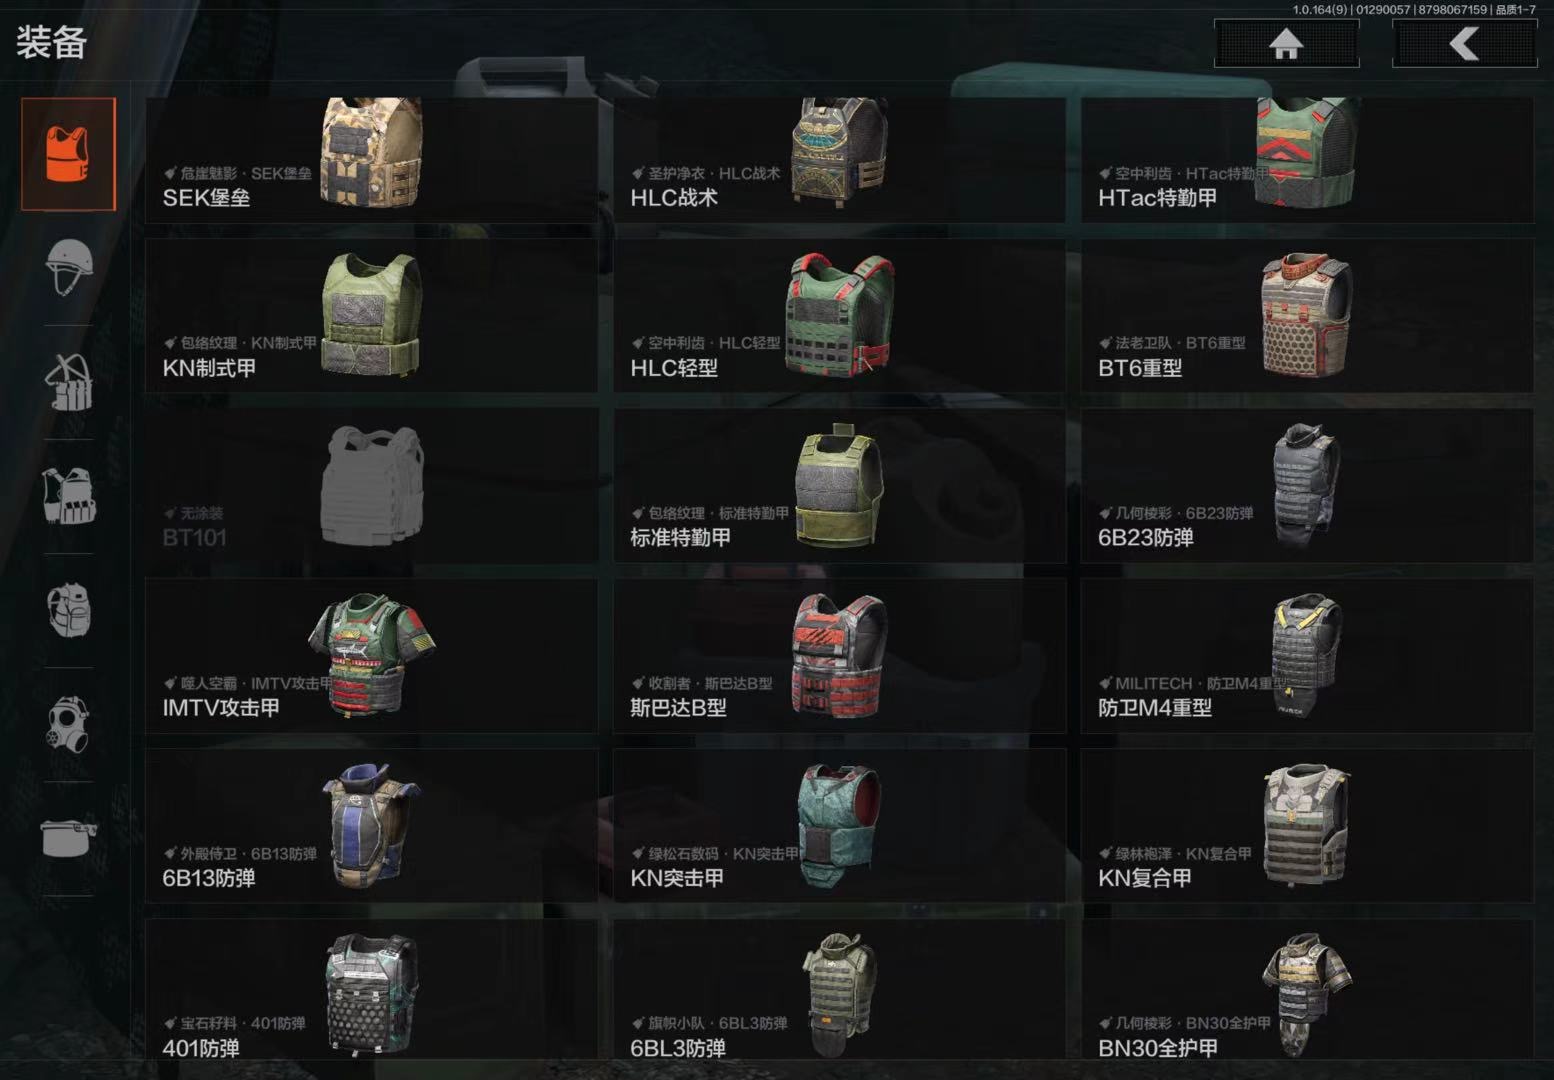Choose the SEK堡垒 armor card
Screen dimensions: 1554x1080
pos(372,160)
